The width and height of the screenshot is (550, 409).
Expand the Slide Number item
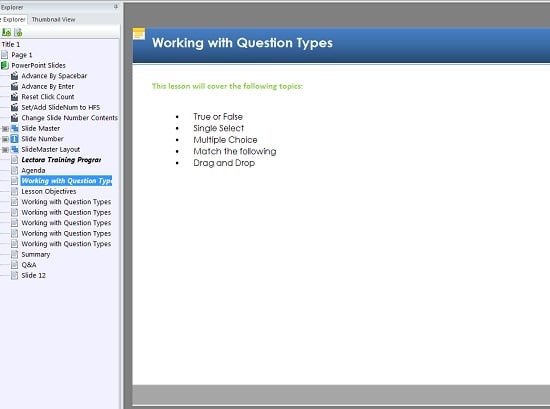5,139
